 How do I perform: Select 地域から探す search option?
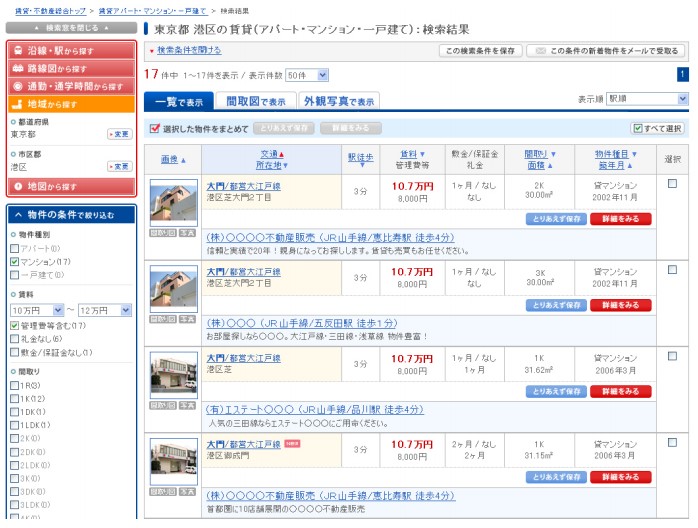tap(71, 104)
